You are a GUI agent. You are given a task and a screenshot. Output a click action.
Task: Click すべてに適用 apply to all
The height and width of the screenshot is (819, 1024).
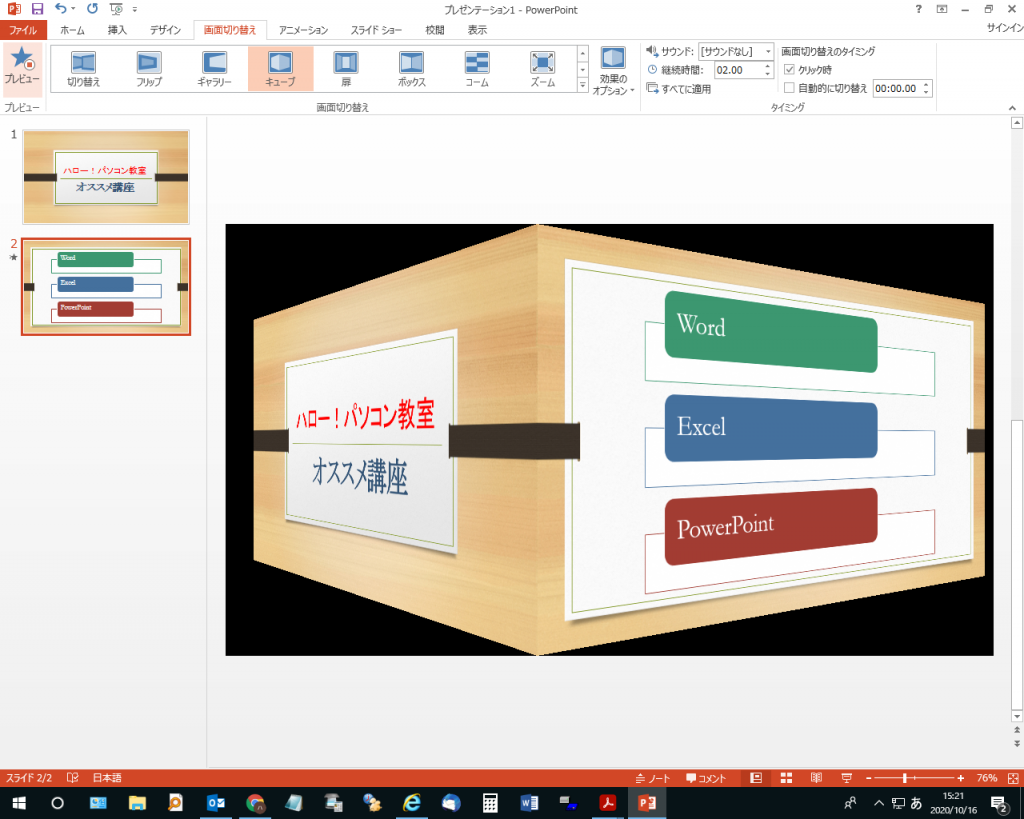tap(679, 89)
